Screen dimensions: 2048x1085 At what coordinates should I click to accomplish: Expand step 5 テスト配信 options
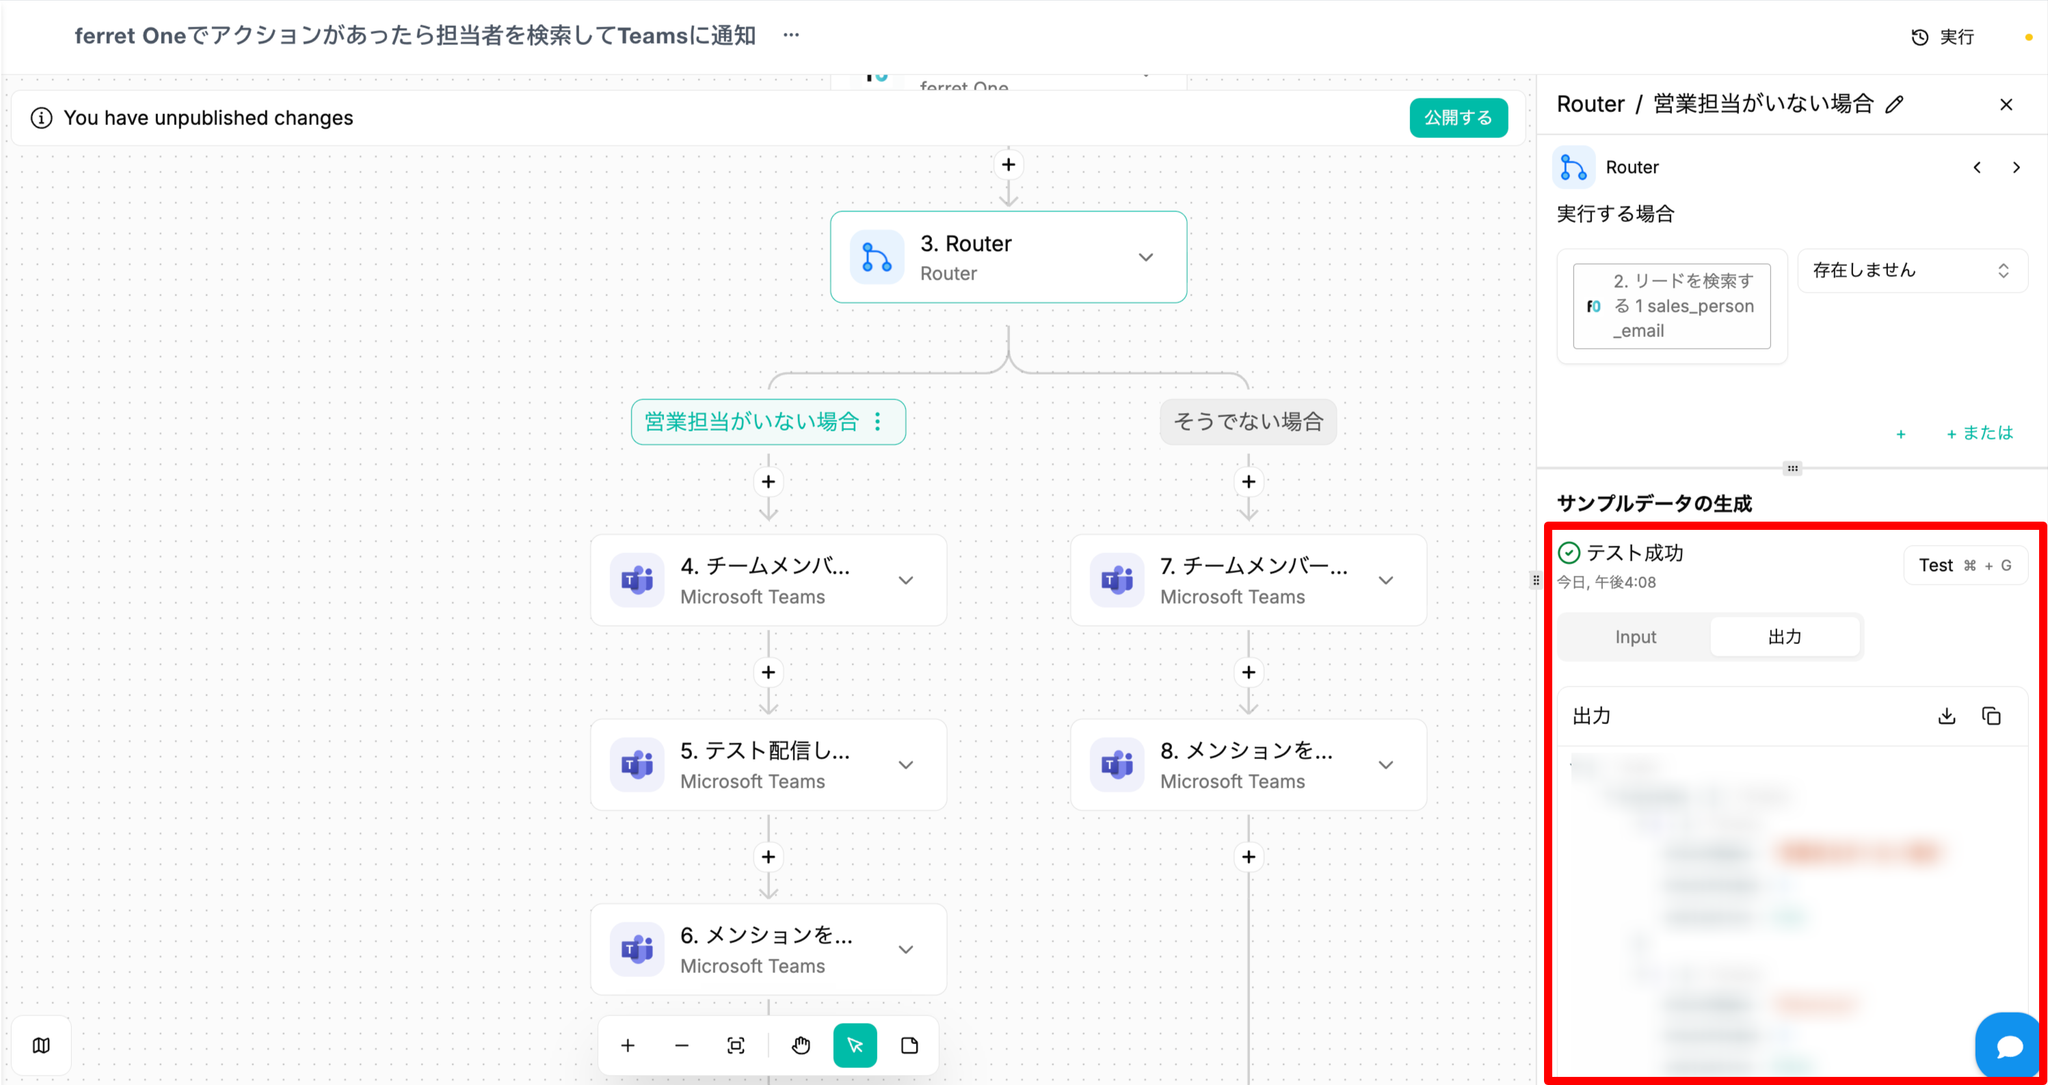pos(906,765)
